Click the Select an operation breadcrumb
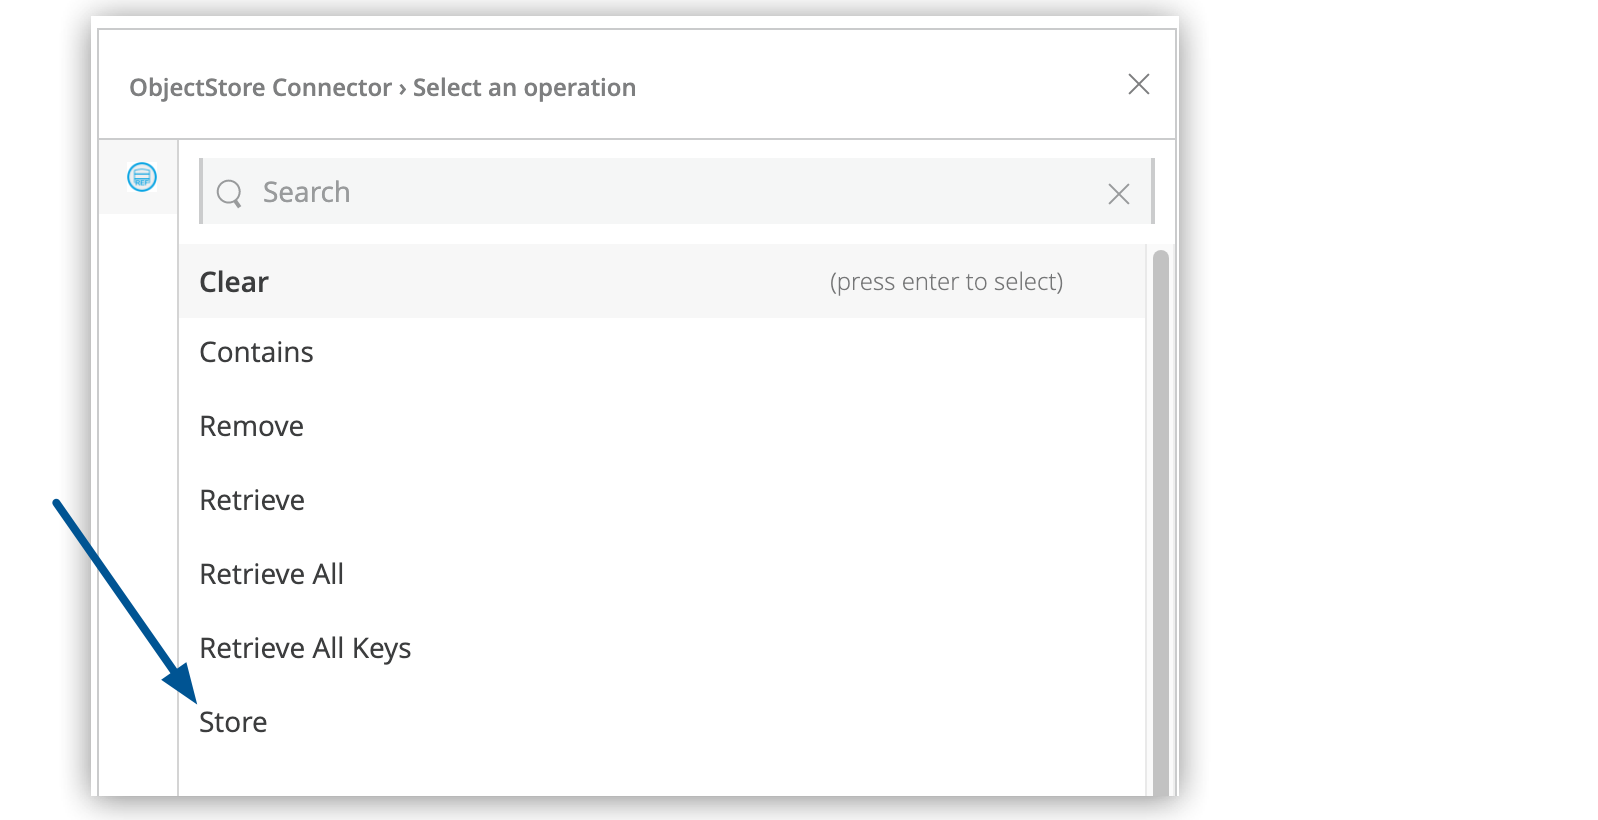The image size is (1598, 820). (524, 88)
